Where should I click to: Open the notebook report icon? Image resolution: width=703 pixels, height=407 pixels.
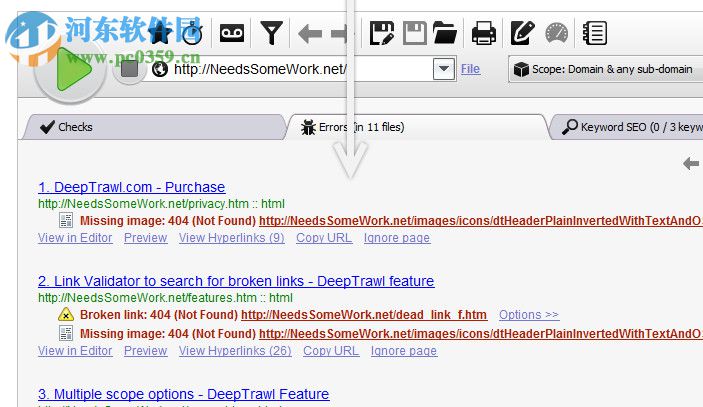(x=595, y=33)
